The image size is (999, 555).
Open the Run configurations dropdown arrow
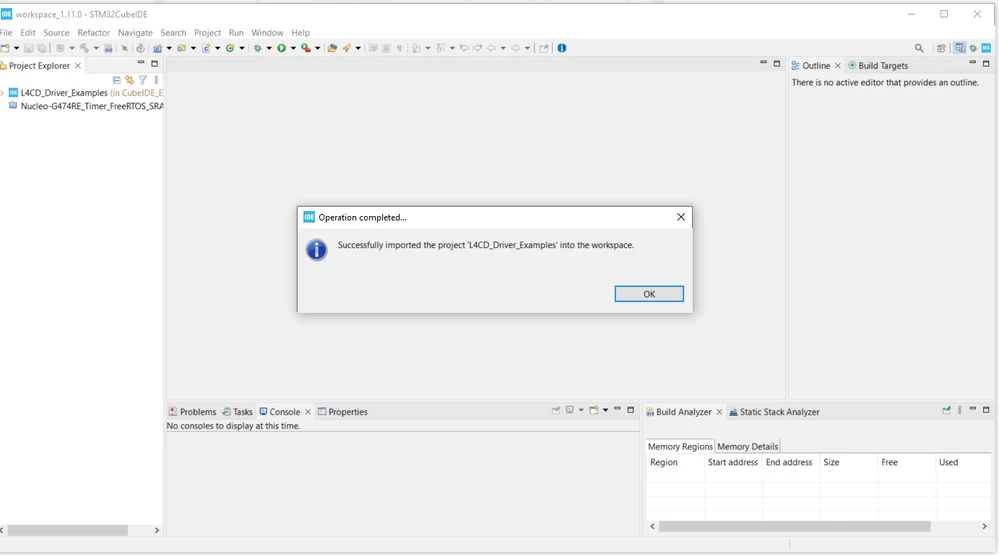pyautogui.click(x=293, y=48)
